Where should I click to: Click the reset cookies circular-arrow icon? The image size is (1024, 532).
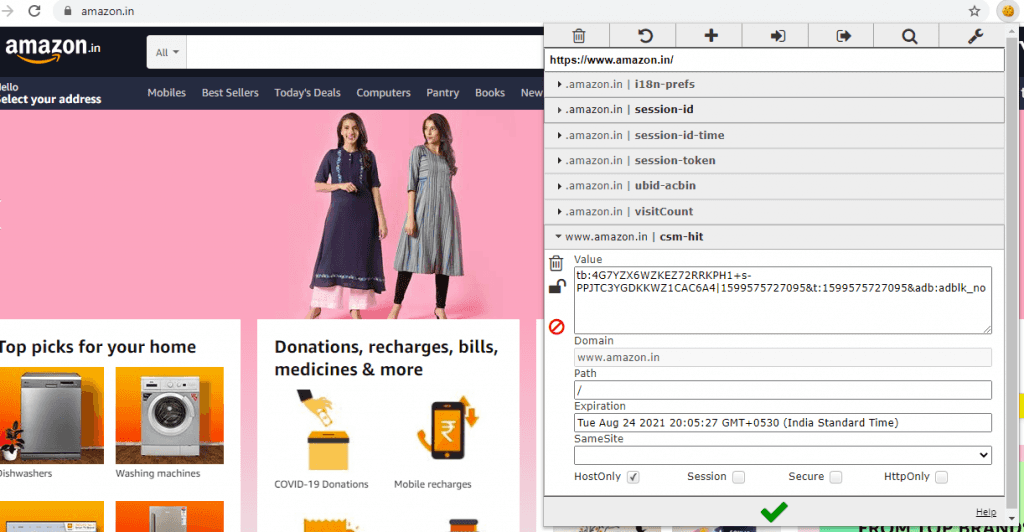coord(645,36)
